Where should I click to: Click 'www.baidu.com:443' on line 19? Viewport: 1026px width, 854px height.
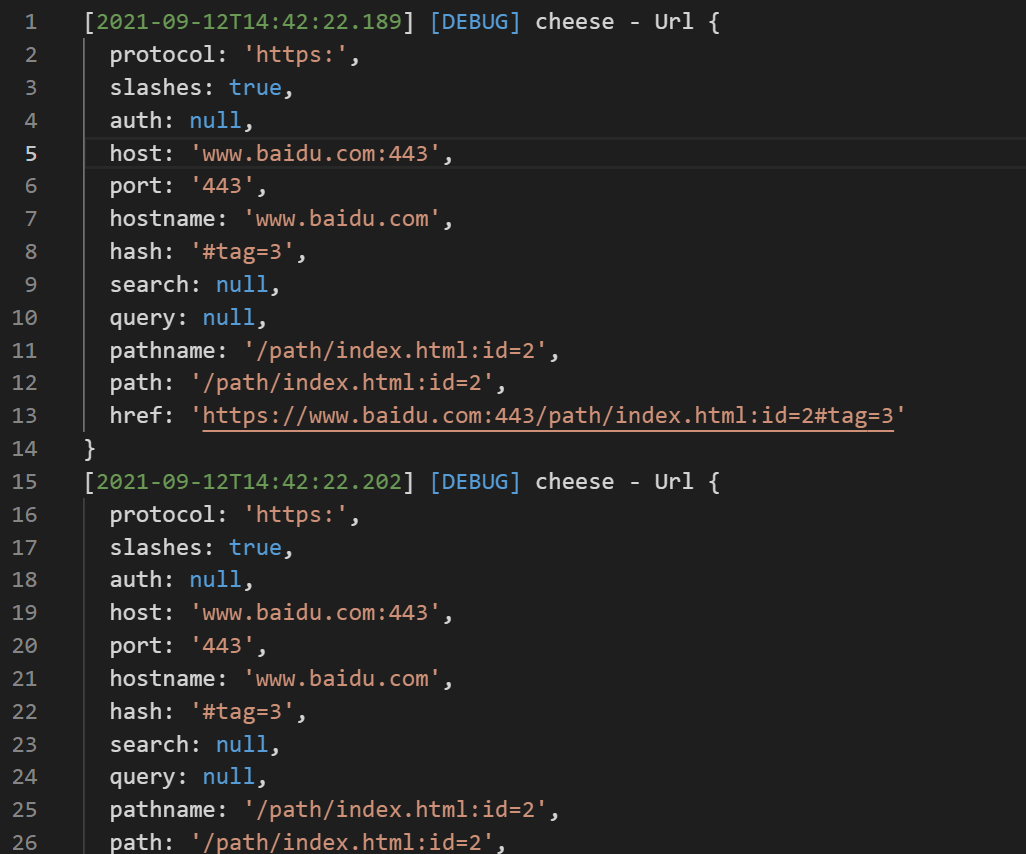click(315, 613)
